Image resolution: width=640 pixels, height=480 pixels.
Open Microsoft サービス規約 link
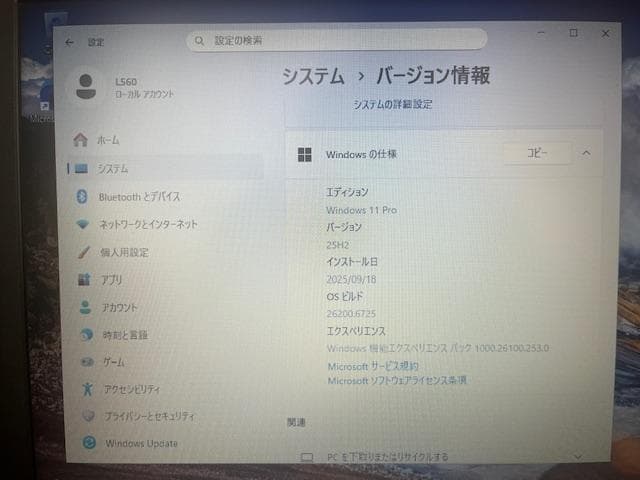tap(373, 366)
